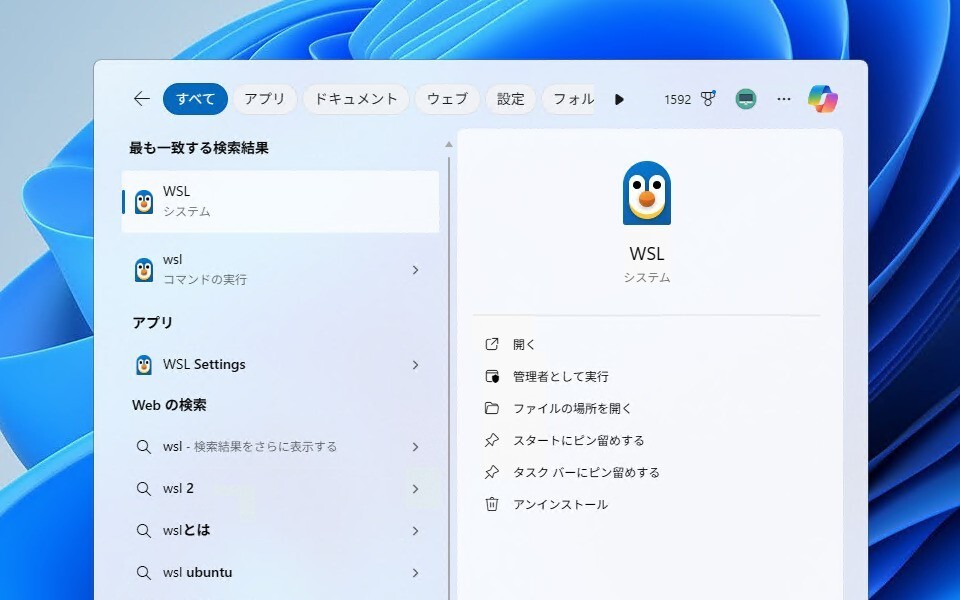Screen dimensions: 960x600
Task: Click the pin icon beside タスク バーにピン留めする
Action: tap(492, 471)
